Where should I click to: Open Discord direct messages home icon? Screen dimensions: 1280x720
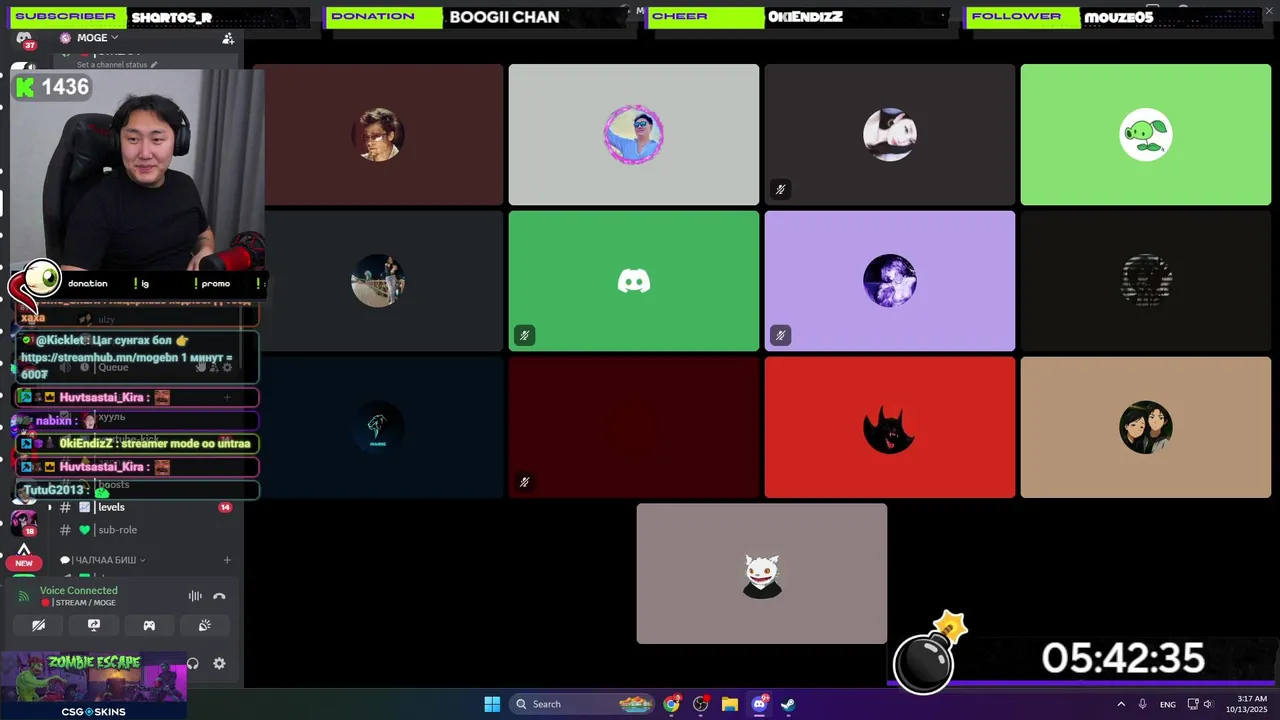(x=24, y=38)
